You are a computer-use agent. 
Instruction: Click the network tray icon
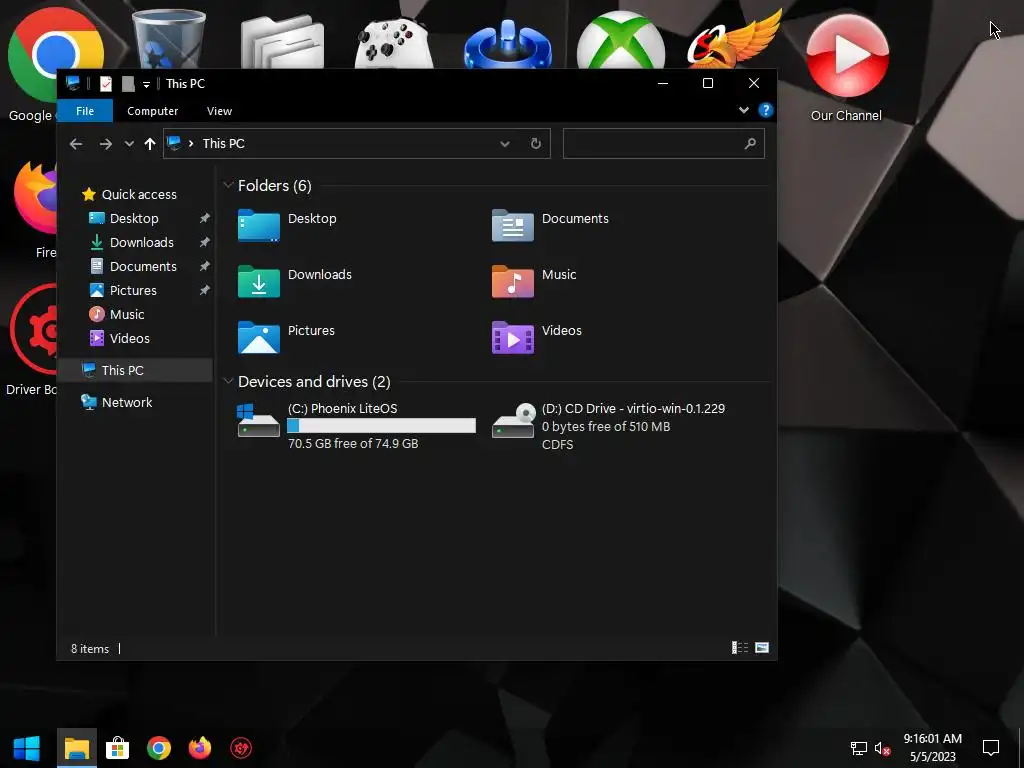tap(858, 748)
